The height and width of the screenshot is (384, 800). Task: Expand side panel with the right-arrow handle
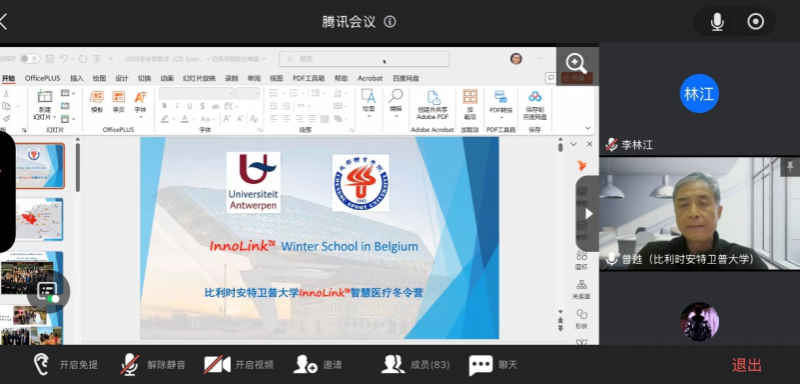[588, 213]
